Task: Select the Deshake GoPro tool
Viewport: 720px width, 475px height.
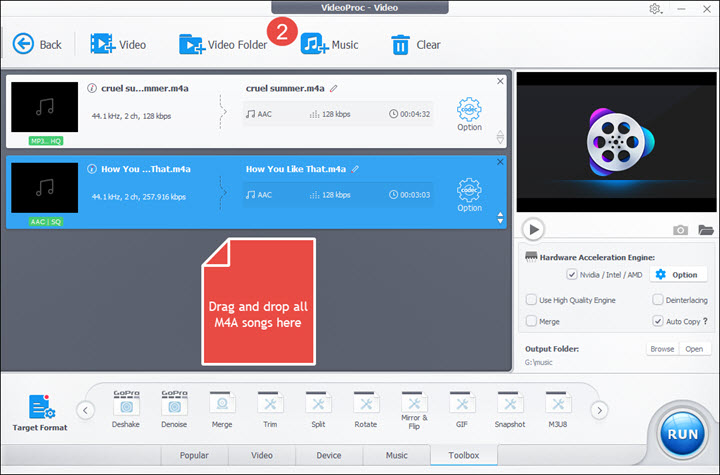Action: pyautogui.click(x=126, y=409)
